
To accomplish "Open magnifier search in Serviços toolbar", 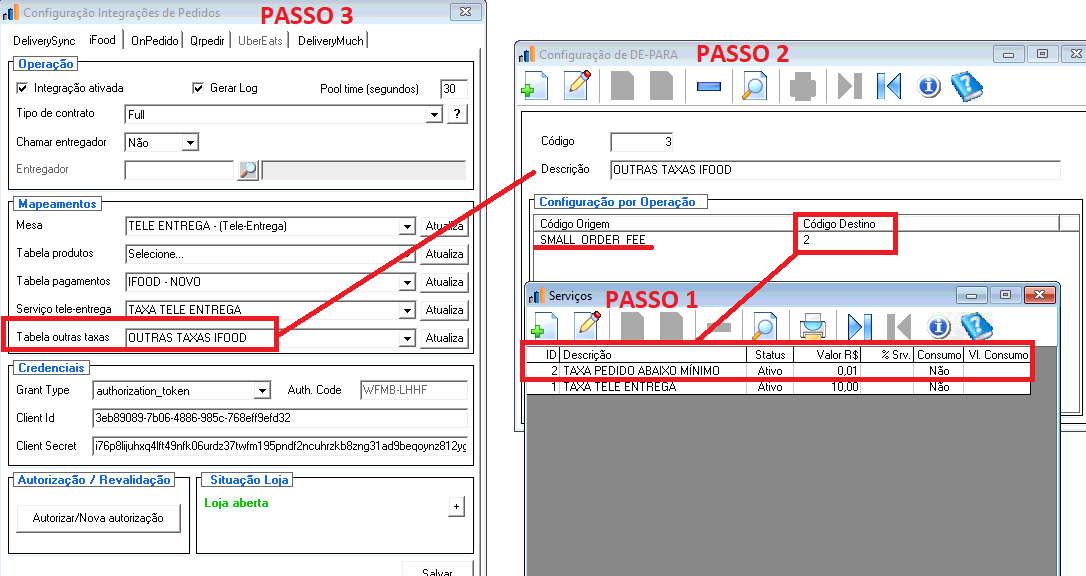I will point(763,325).
